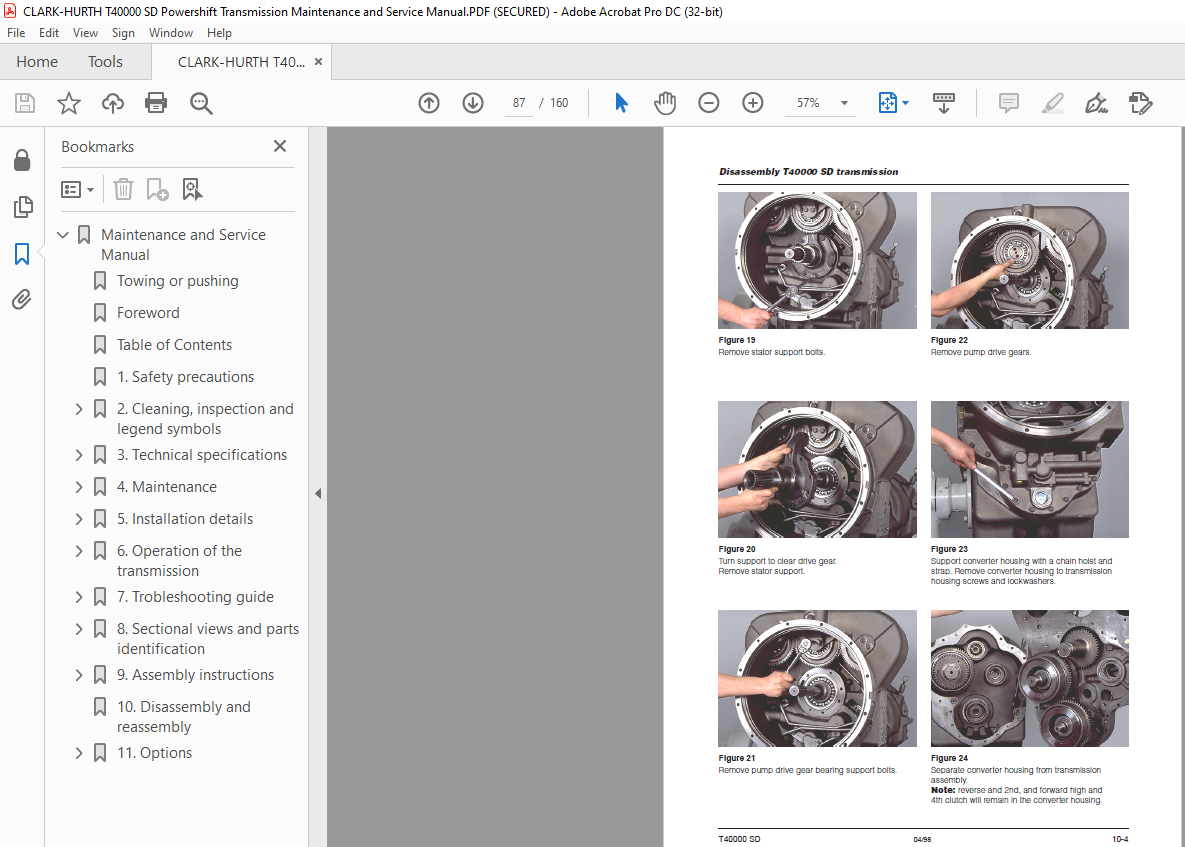Go to Towing or pushing bookmark
Viewport: 1185px width, 847px height.
pos(178,281)
